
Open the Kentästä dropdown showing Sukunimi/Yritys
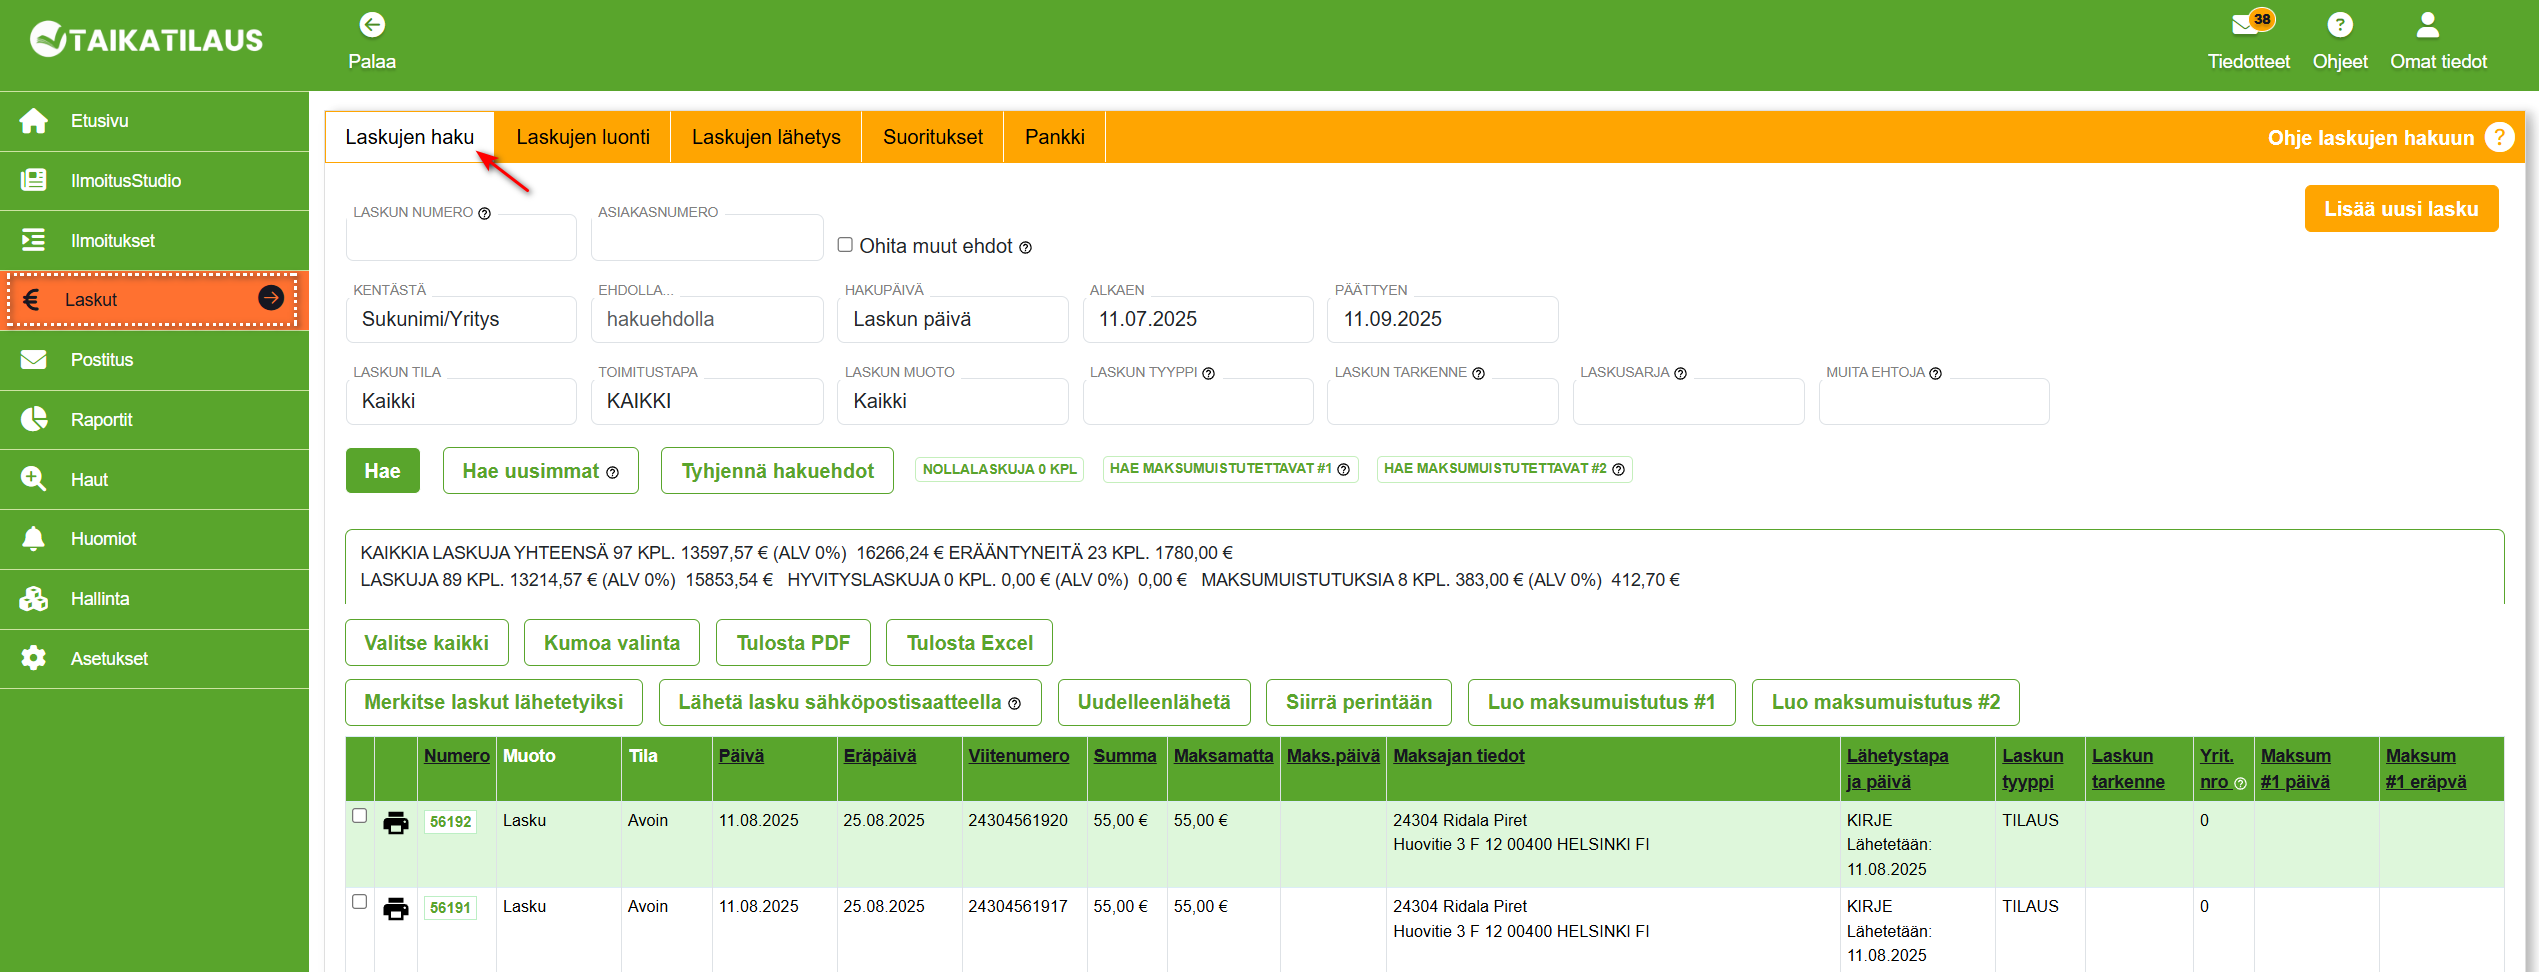461,319
